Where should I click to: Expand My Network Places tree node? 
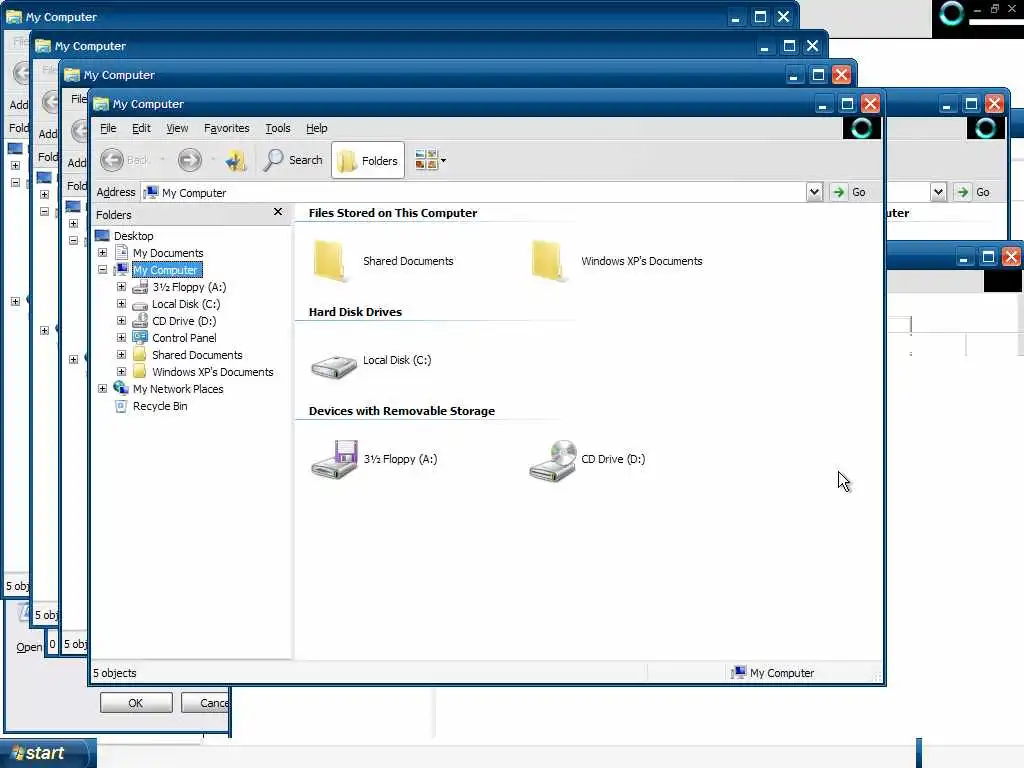[103, 389]
